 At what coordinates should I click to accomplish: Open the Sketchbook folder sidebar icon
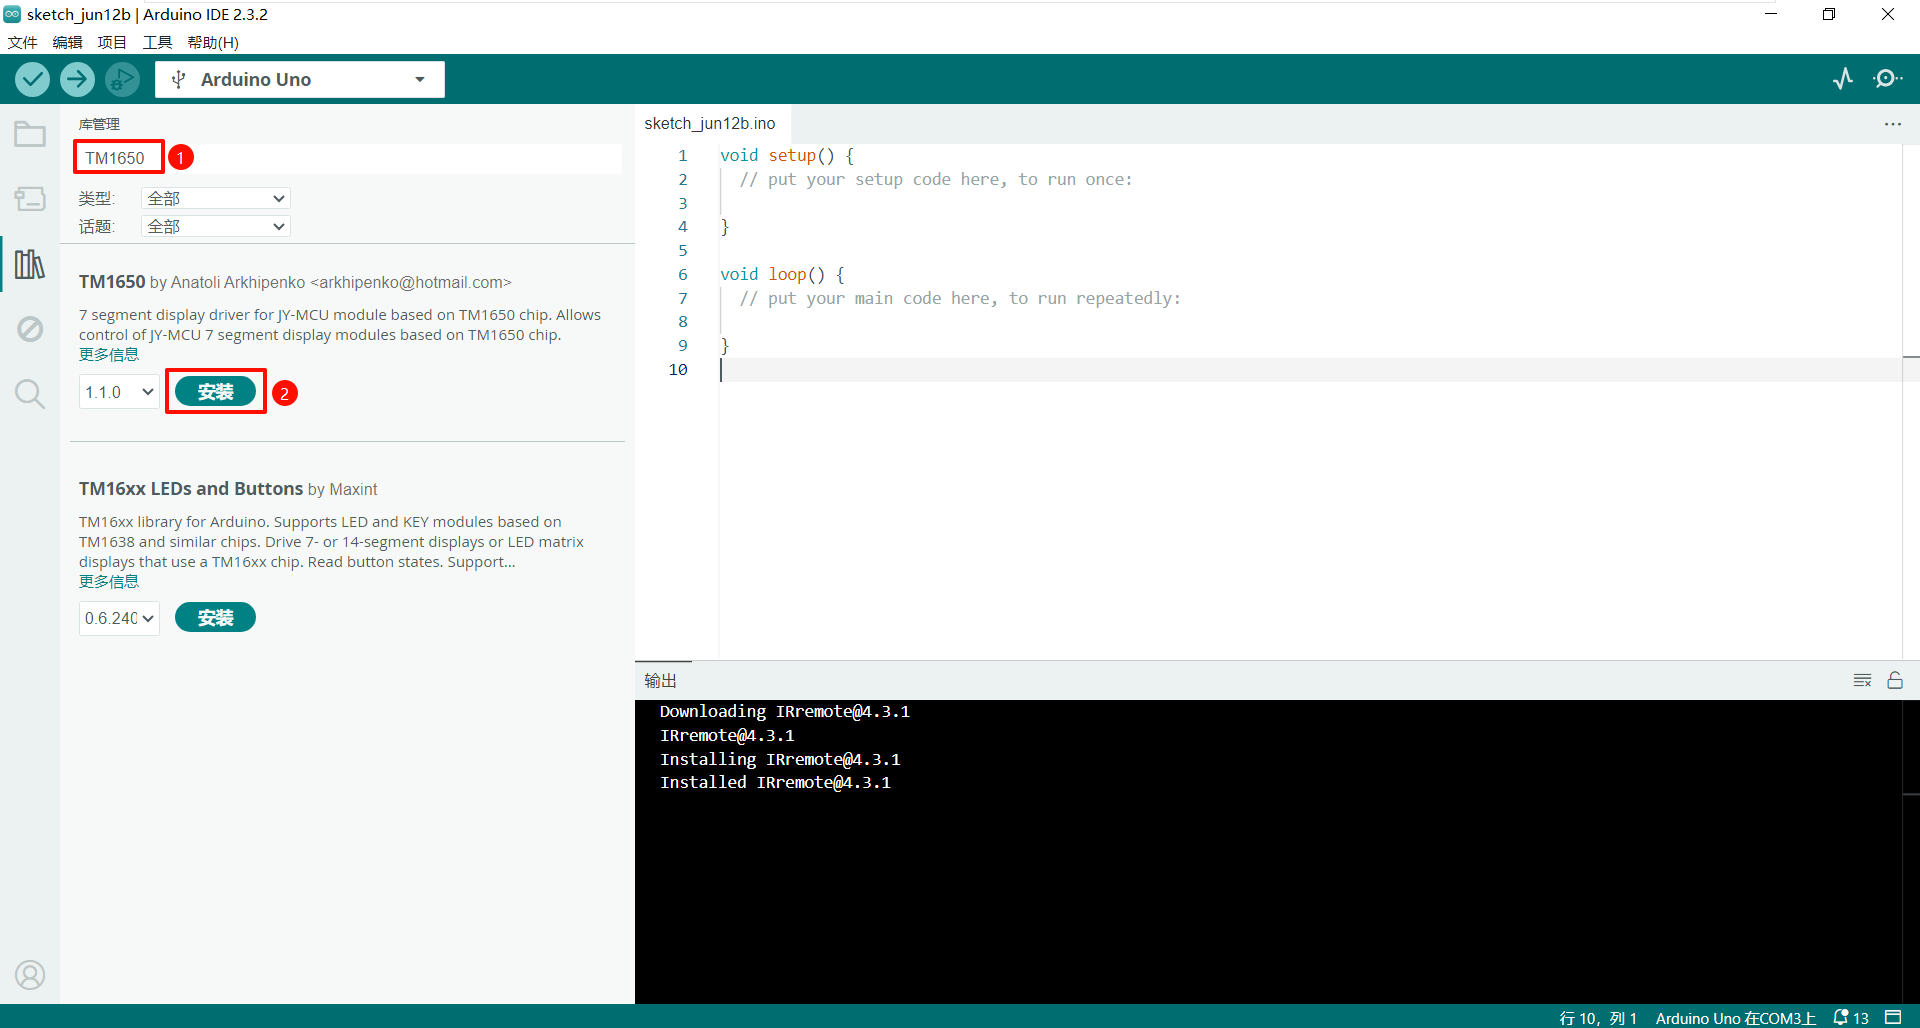30,134
